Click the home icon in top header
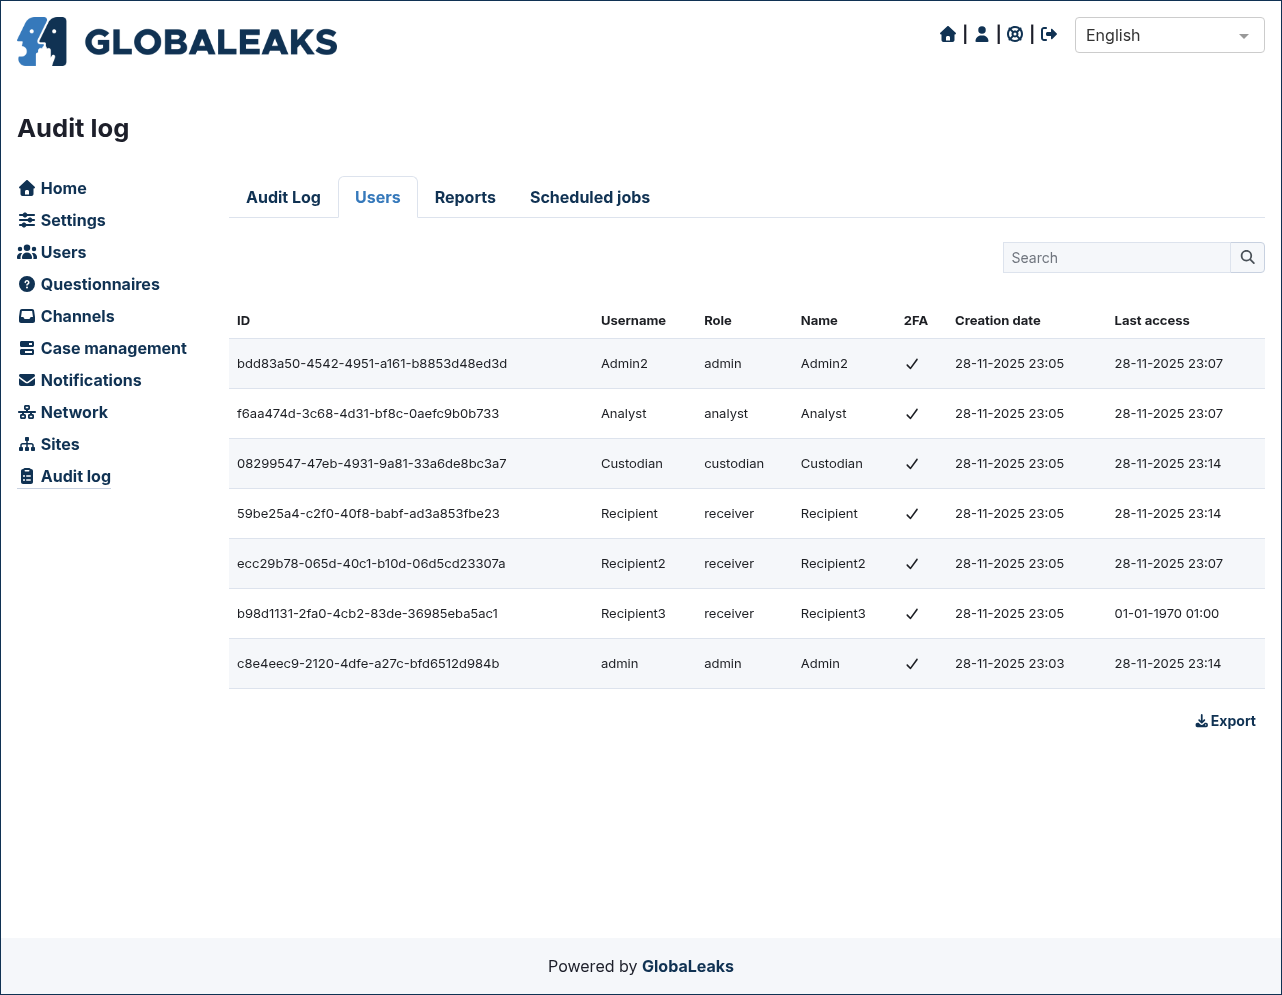 click(x=948, y=35)
